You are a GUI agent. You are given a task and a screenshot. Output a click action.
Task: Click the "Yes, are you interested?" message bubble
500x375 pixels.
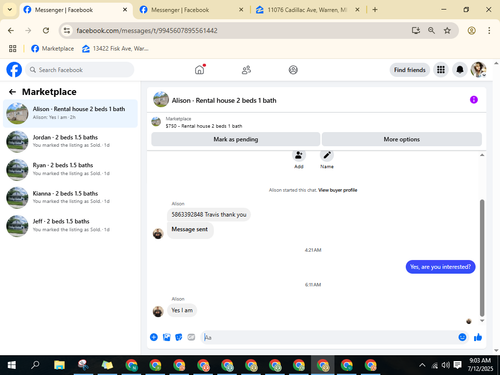click(440, 267)
